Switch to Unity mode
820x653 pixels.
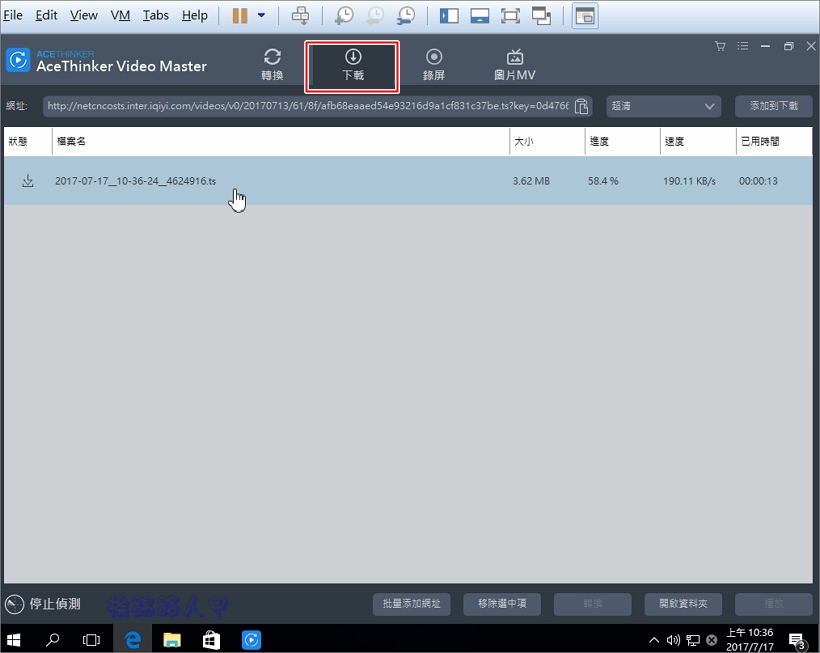coord(541,16)
